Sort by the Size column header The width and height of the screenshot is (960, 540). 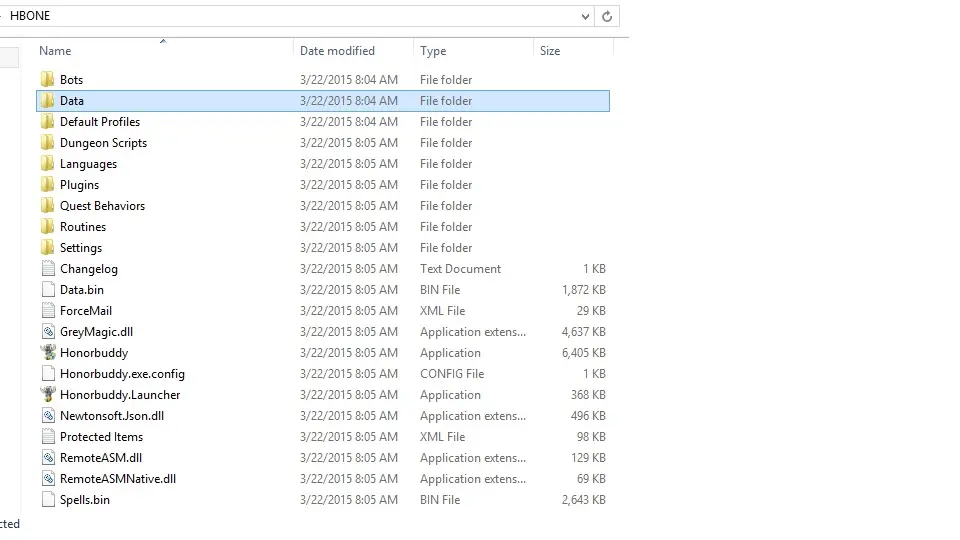coord(550,51)
